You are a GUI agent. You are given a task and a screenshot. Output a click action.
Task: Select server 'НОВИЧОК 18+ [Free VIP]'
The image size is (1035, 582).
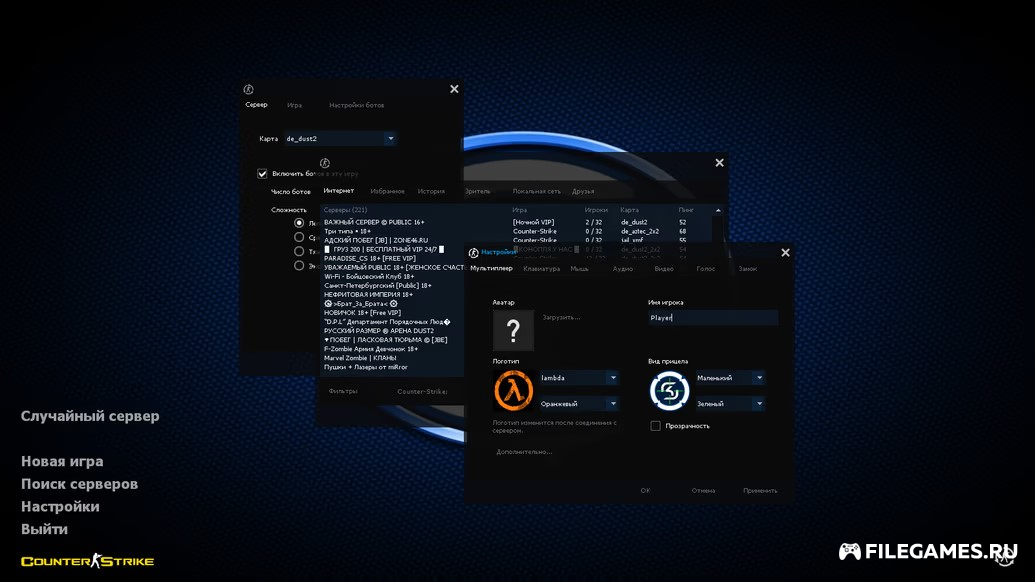[x=362, y=313]
